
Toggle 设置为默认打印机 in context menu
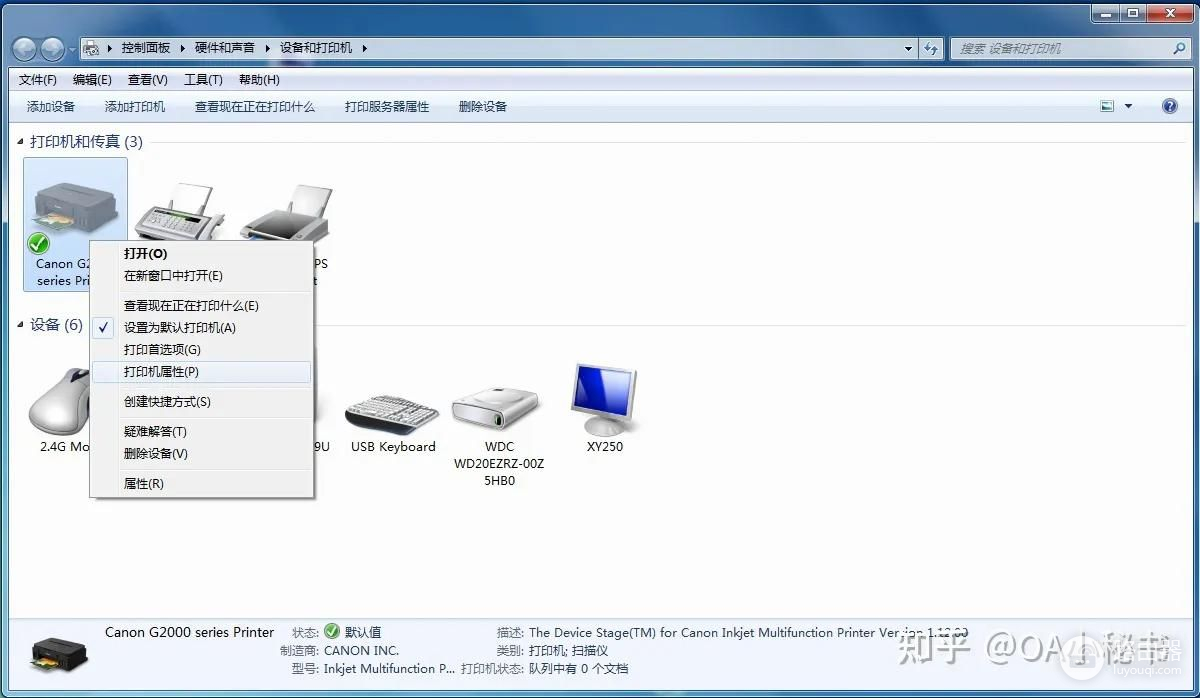point(179,328)
